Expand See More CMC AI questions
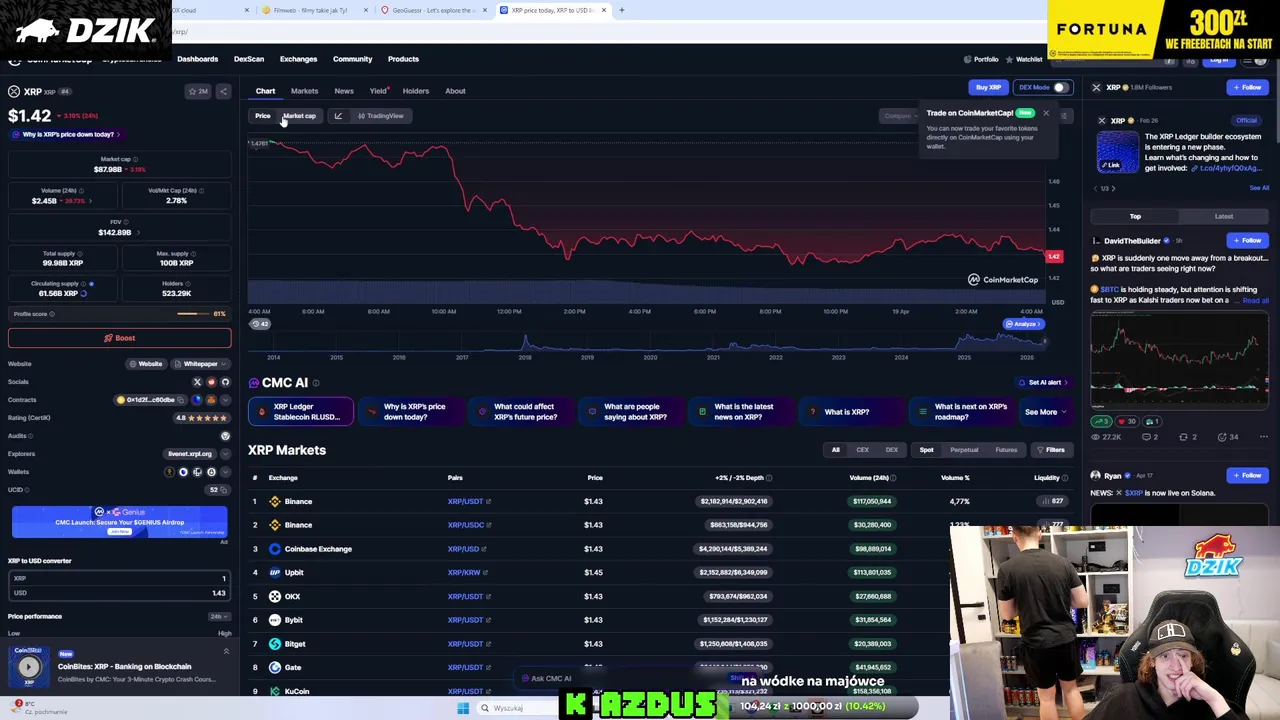This screenshot has width=1280, height=720. point(1045,412)
